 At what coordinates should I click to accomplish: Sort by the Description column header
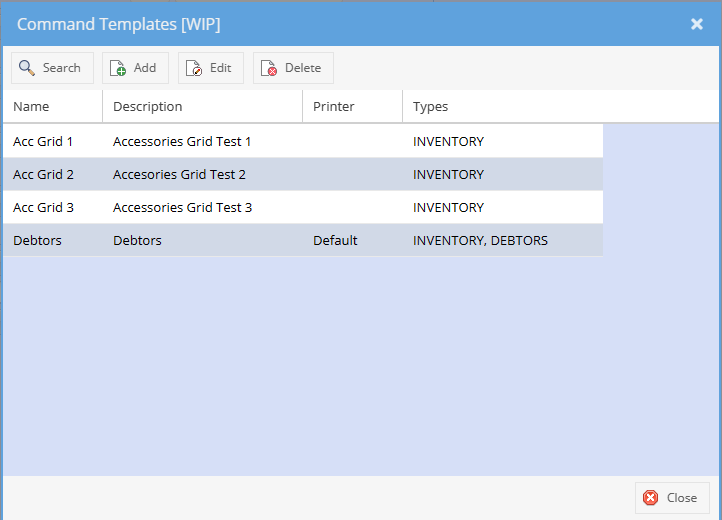pyautogui.click(x=148, y=106)
